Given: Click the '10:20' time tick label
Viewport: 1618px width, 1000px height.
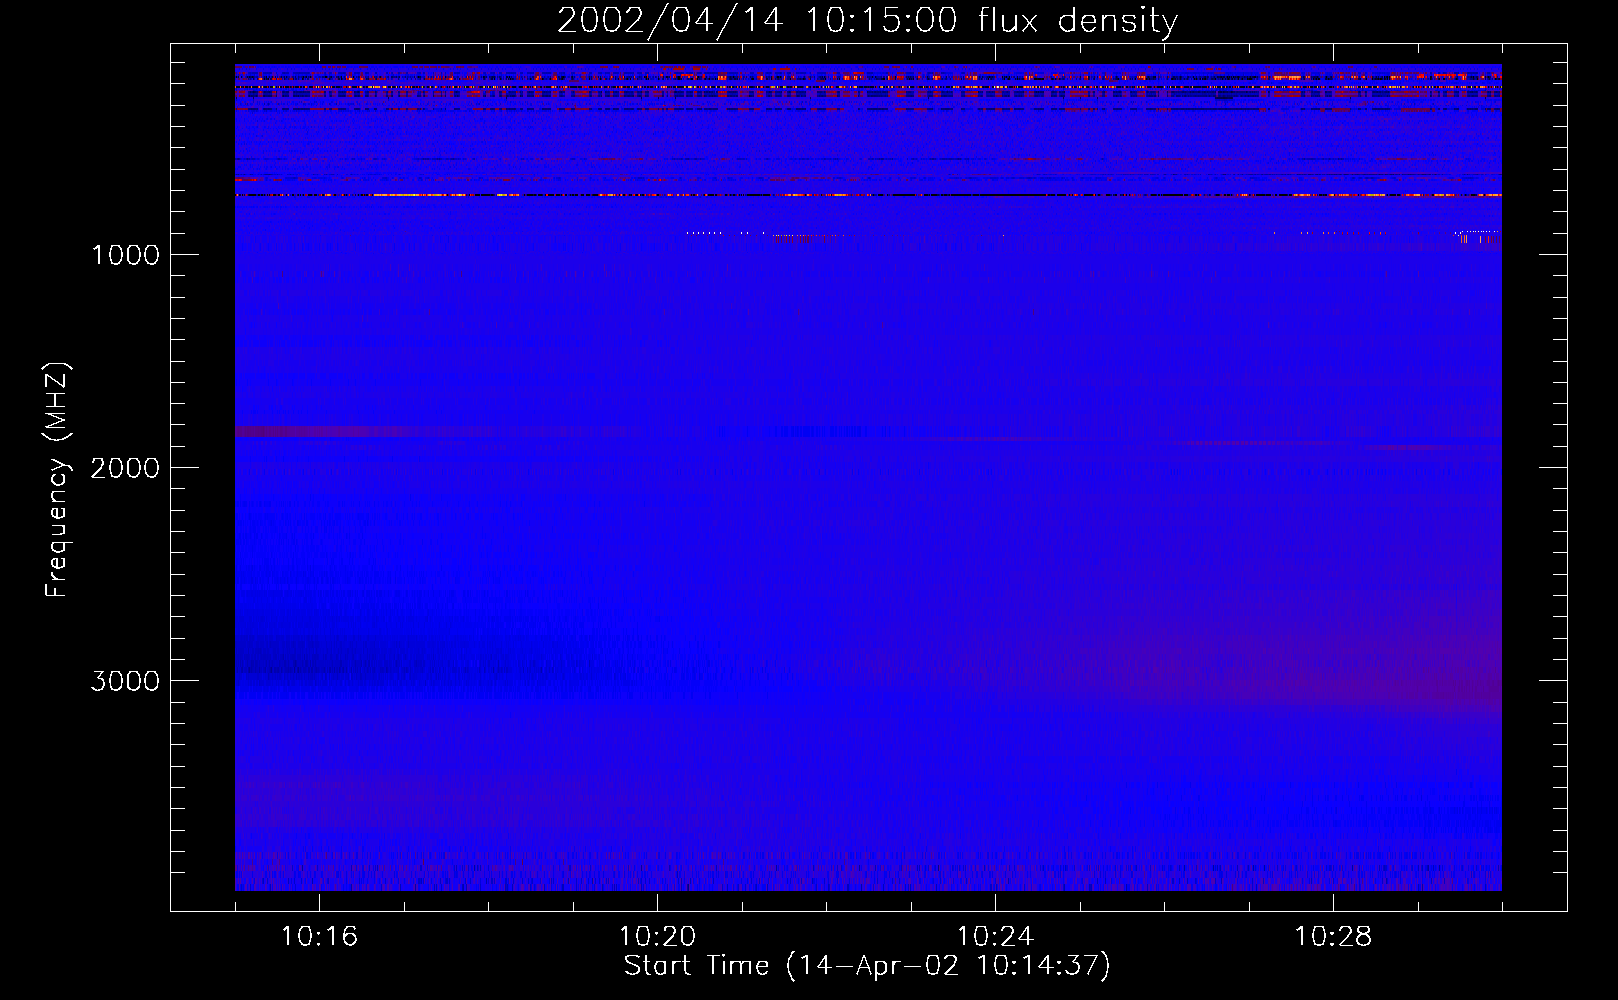Looking at the screenshot, I should coord(657,937).
